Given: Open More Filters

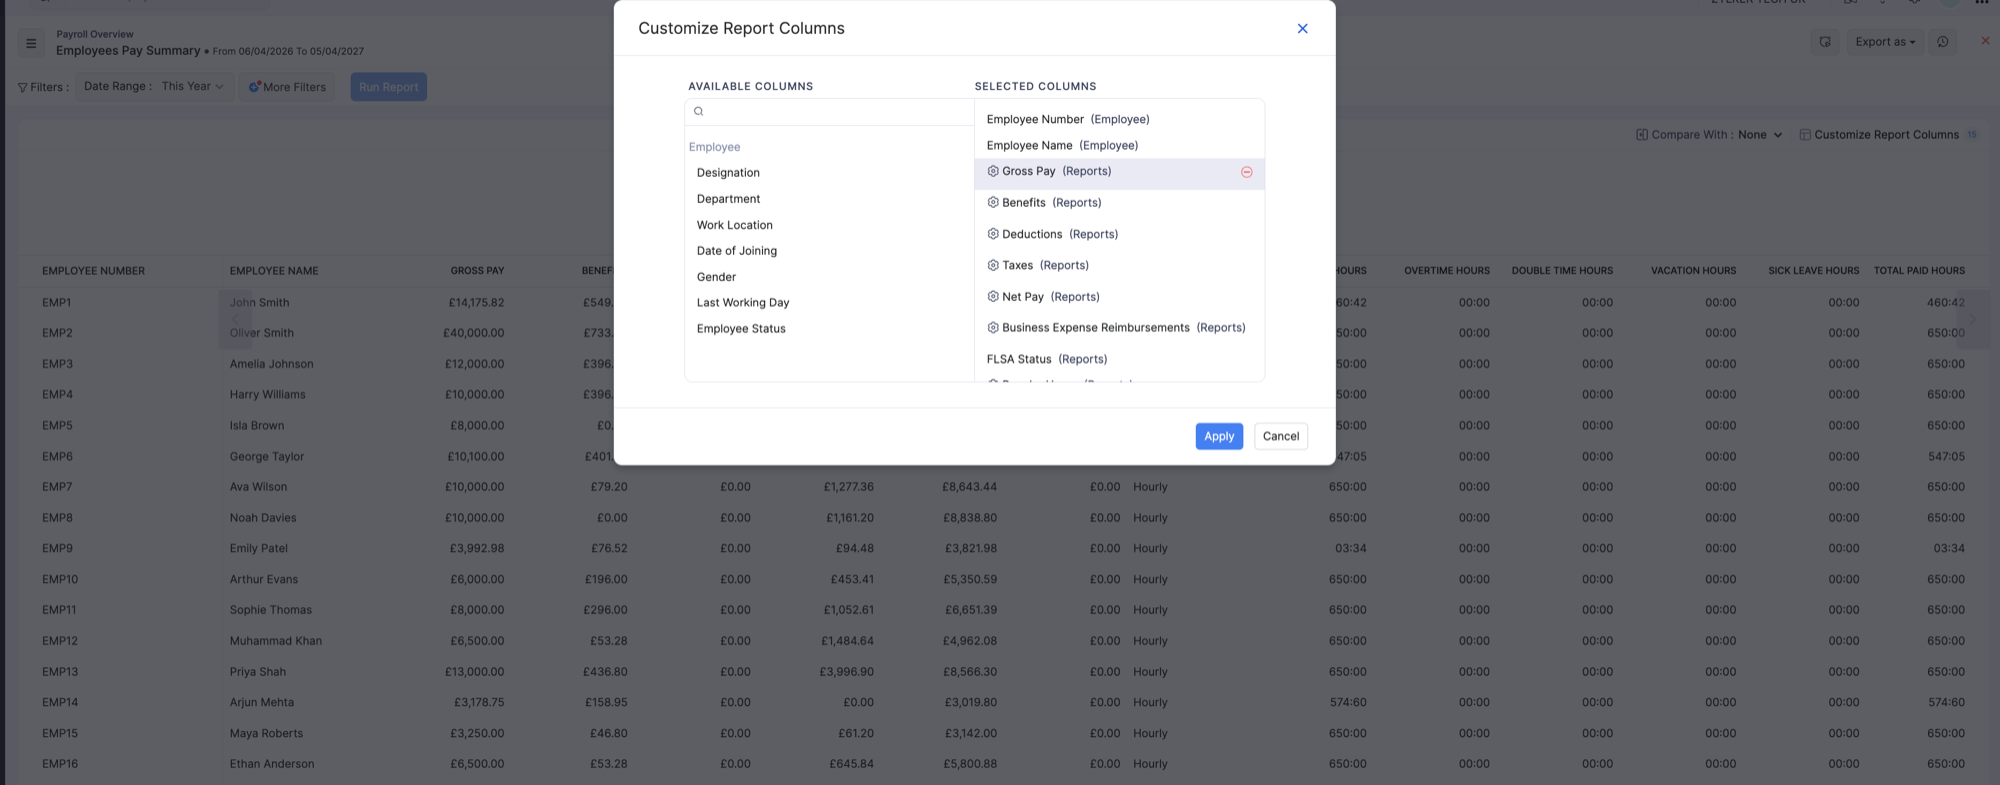Looking at the screenshot, I should [287, 87].
